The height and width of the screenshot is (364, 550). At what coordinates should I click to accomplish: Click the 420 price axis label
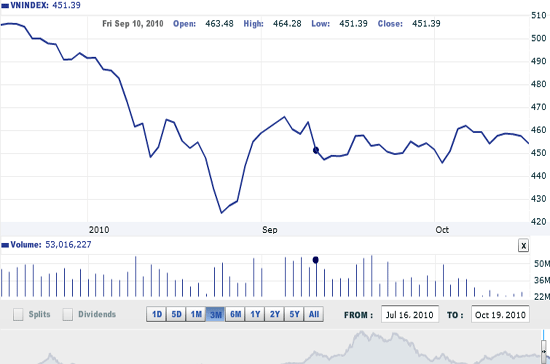[x=539, y=222]
